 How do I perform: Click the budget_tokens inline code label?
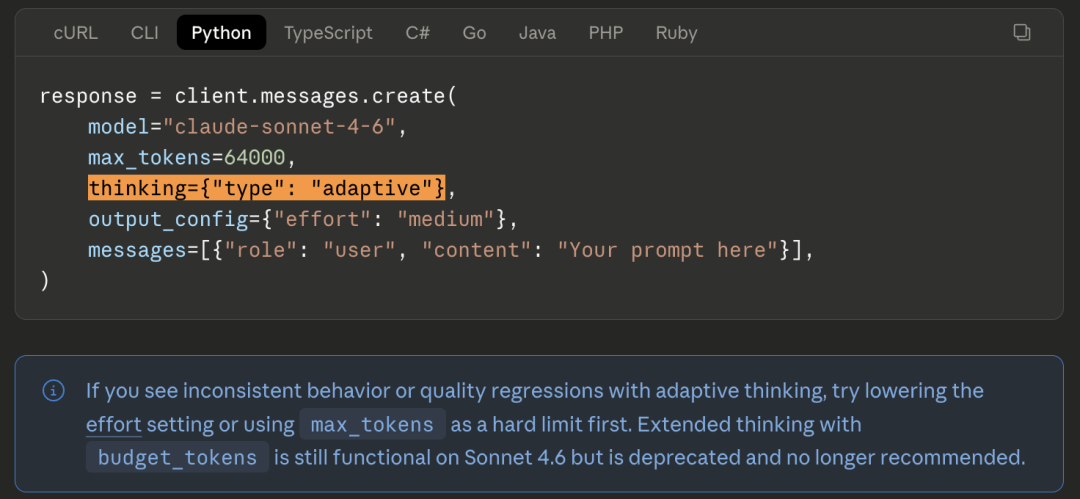point(178,458)
